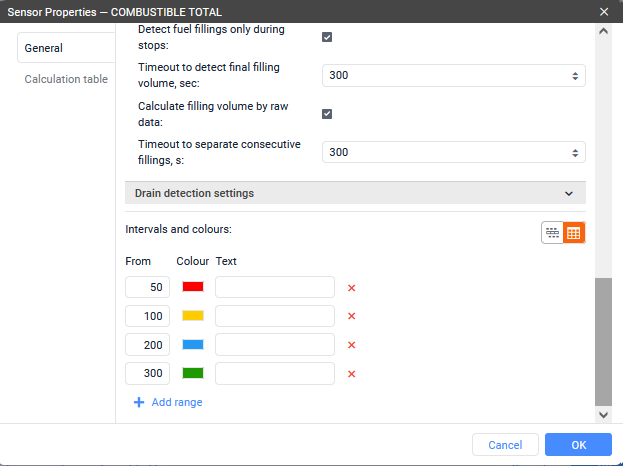Remove the range starting at 300

(x=351, y=374)
